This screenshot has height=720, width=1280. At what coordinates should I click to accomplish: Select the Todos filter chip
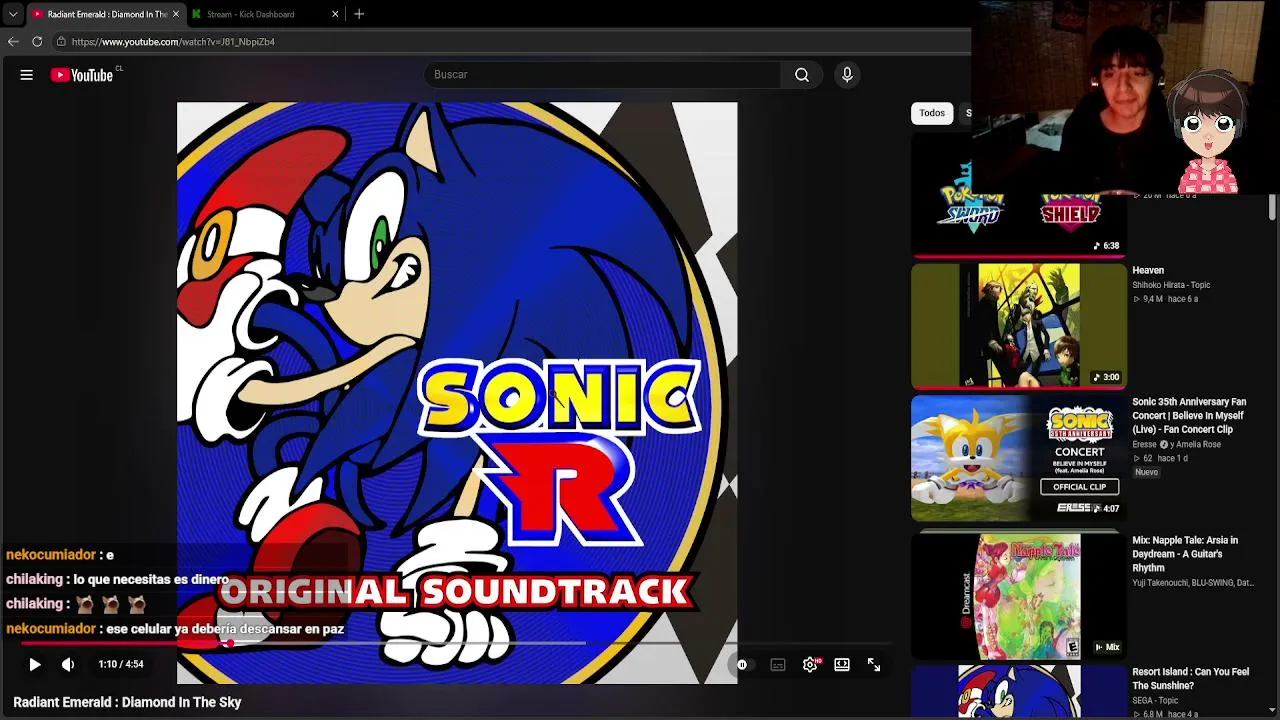[932, 113]
